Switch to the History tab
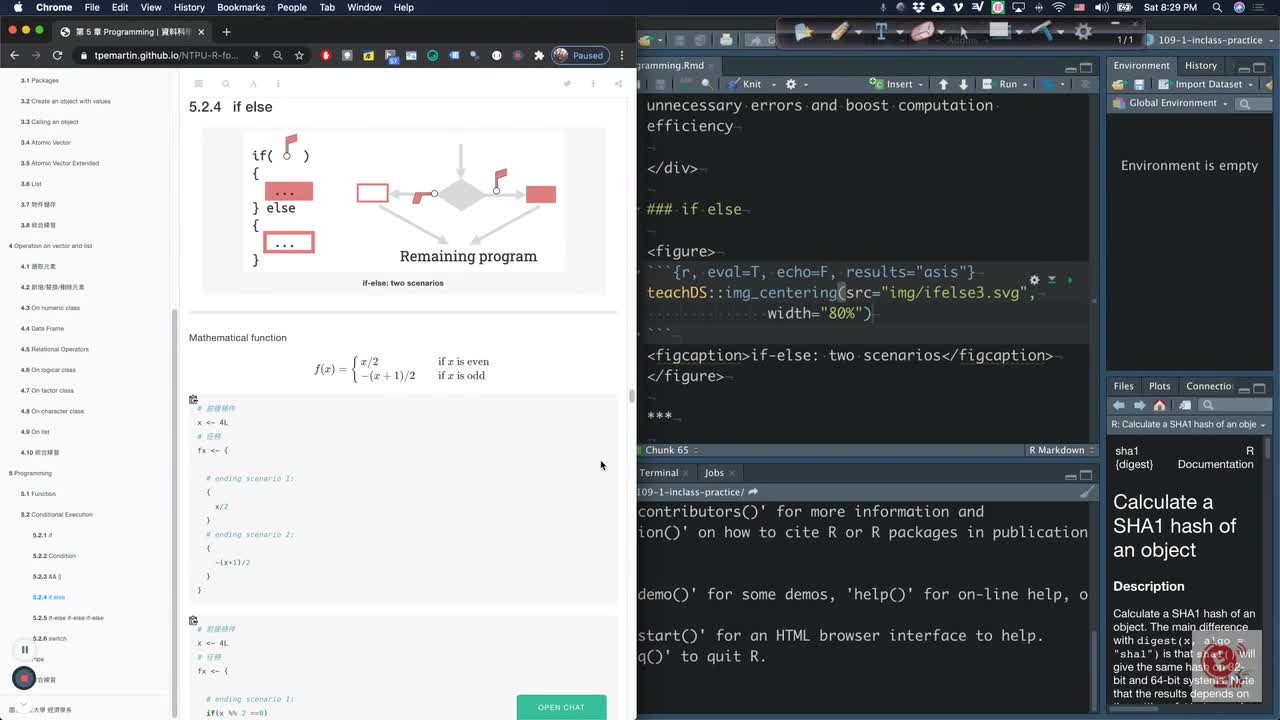This screenshot has width=1280, height=720. [x=1201, y=65]
